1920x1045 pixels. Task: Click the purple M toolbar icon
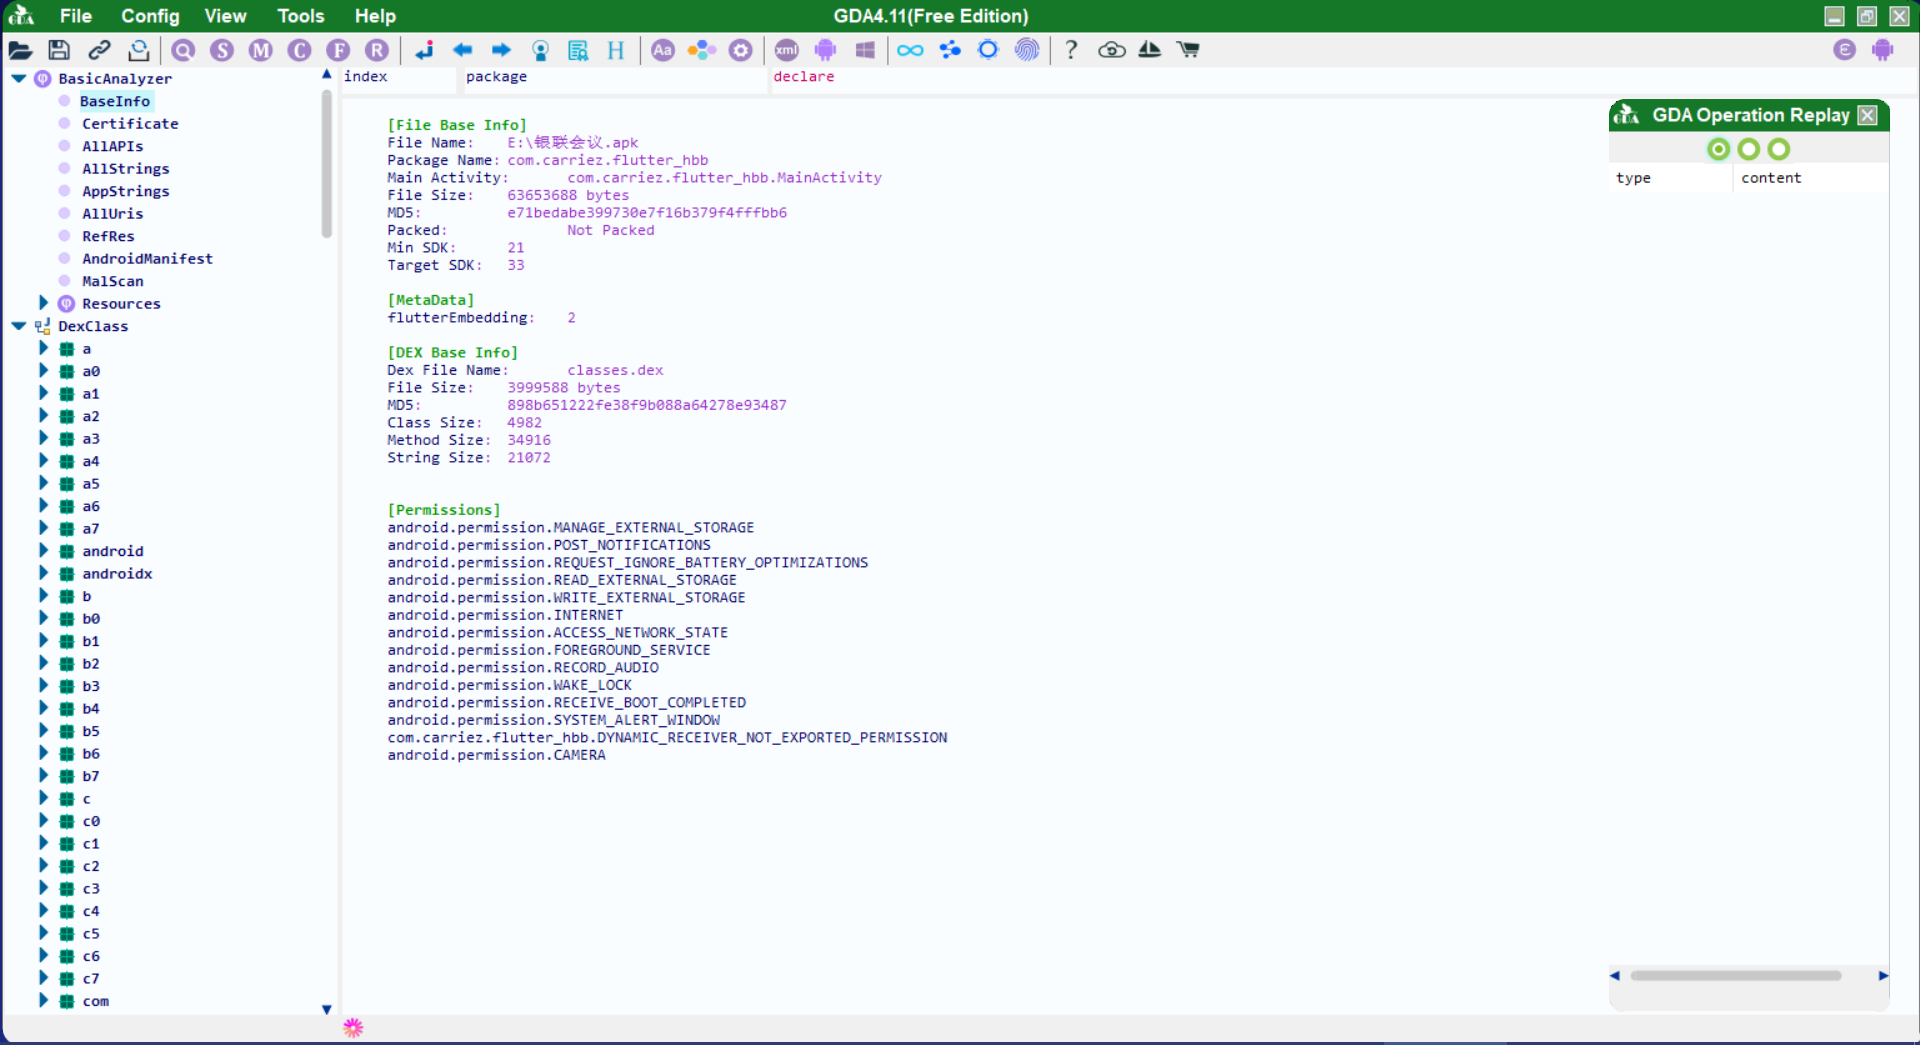point(261,50)
